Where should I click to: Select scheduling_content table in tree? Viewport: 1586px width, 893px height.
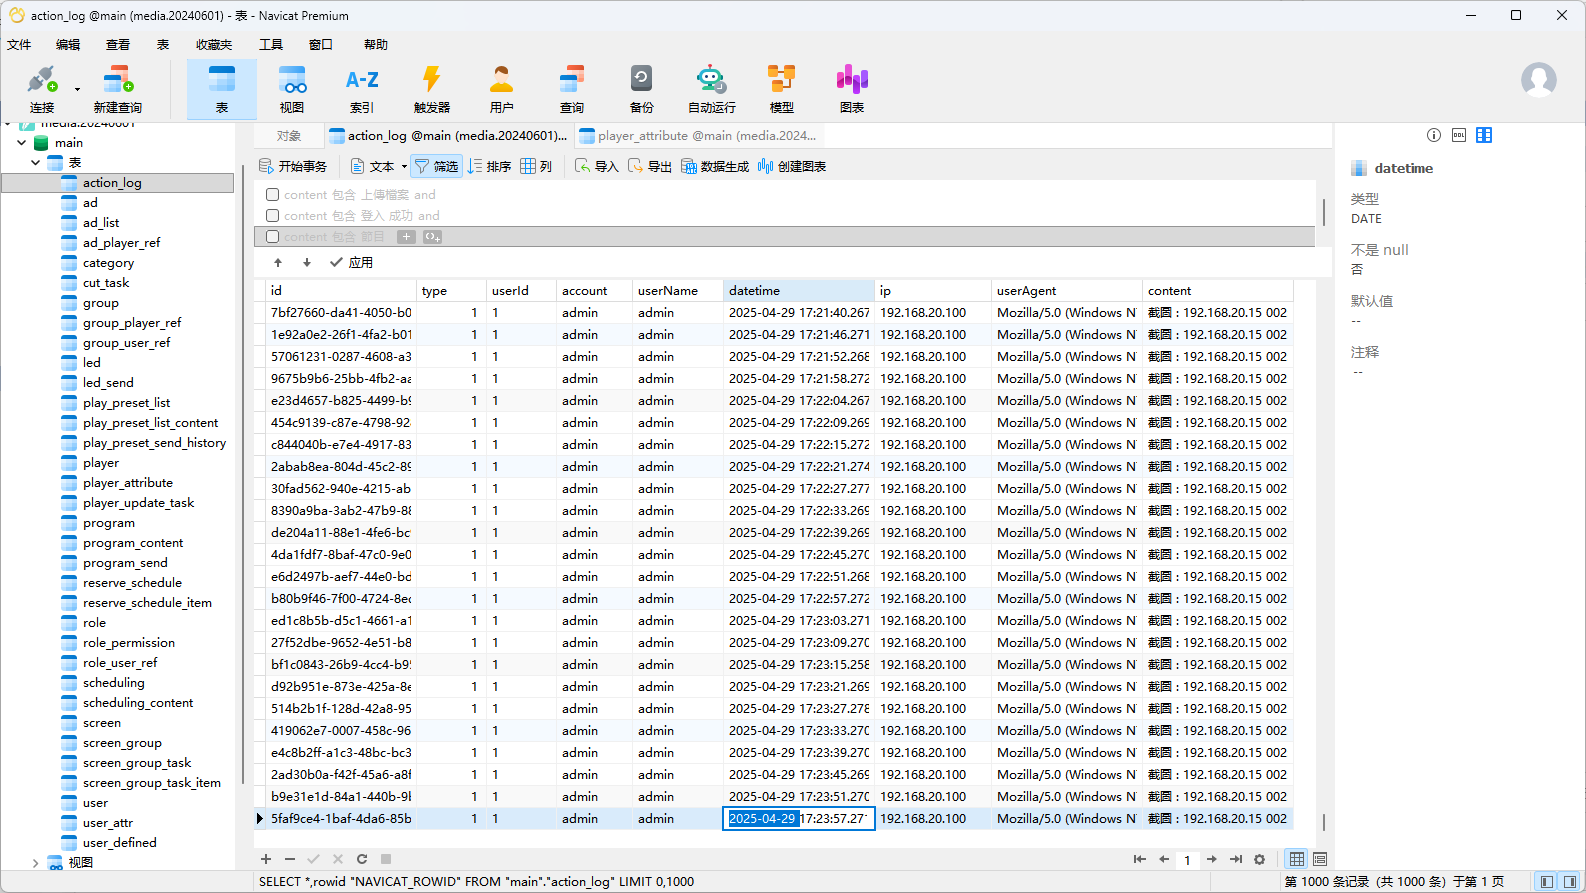(138, 702)
